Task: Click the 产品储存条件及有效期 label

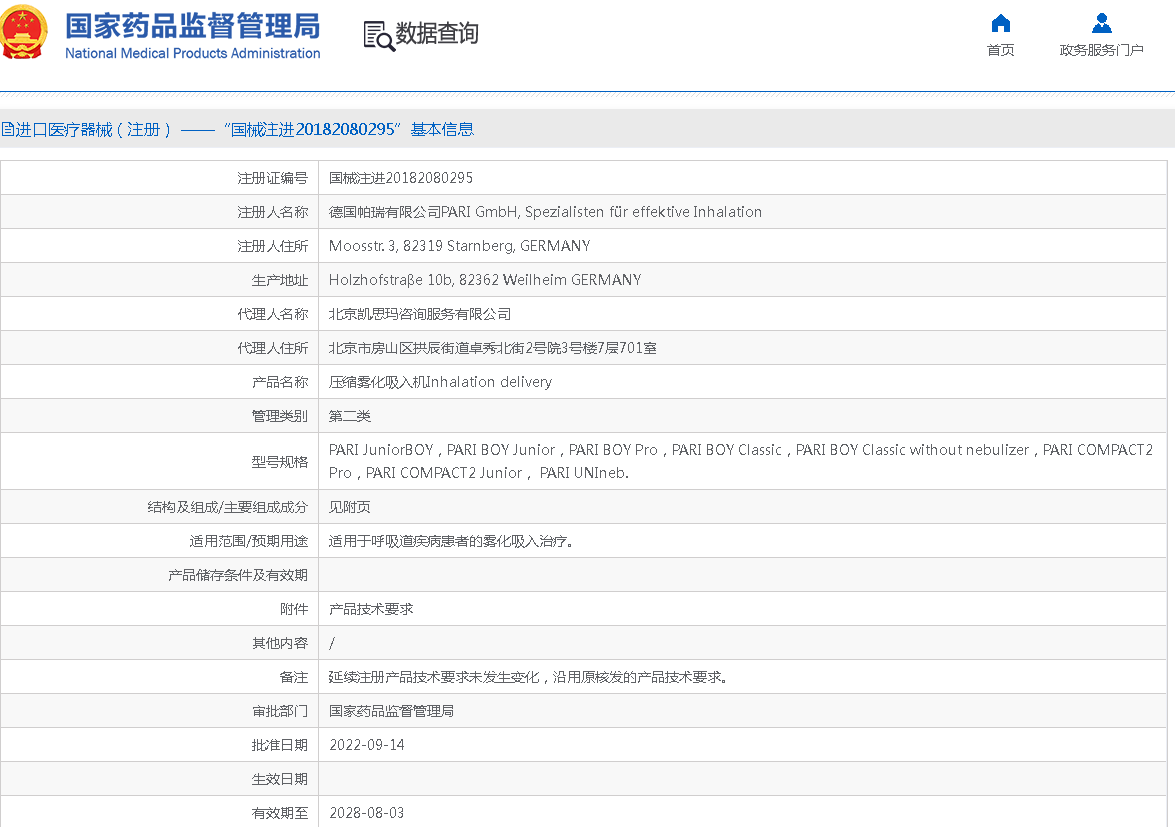Action: [x=238, y=575]
